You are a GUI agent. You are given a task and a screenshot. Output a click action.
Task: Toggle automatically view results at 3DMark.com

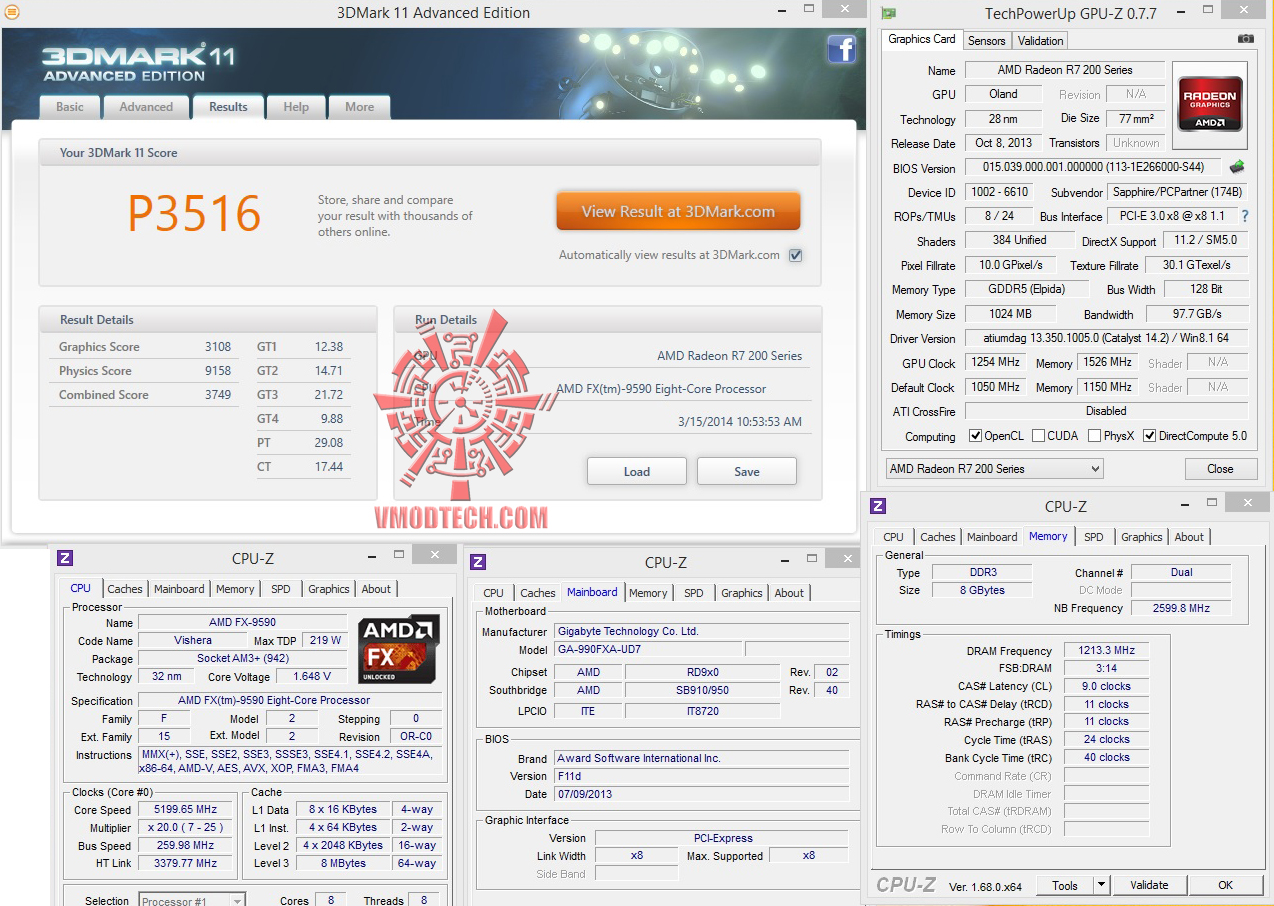pyautogui.click(x=795, y=255)
